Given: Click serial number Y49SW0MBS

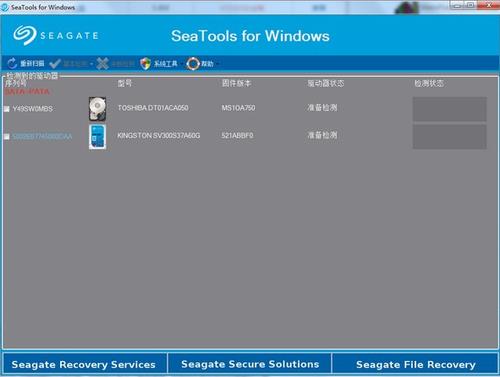Looking at the screenshot, I should coord(32,109).
